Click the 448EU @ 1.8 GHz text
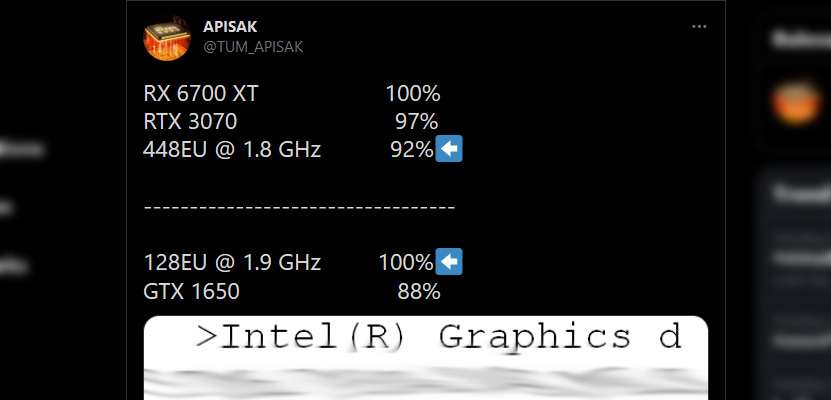This screenshot has width=831, height=400. coord(233,150)
